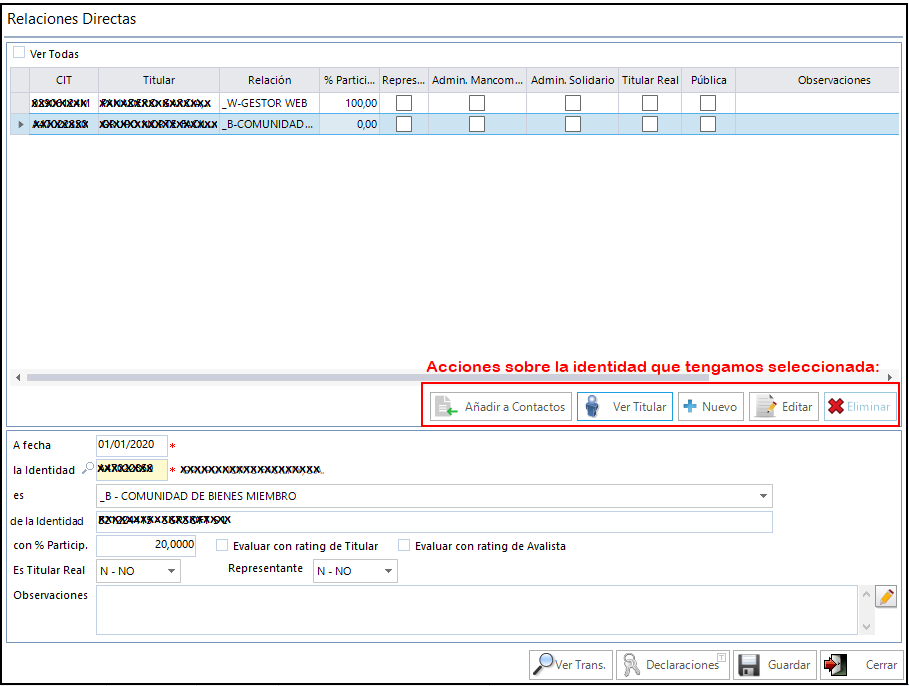Save changes with Guardar
This screenshot has width=909, height=686.
[775, 665]
